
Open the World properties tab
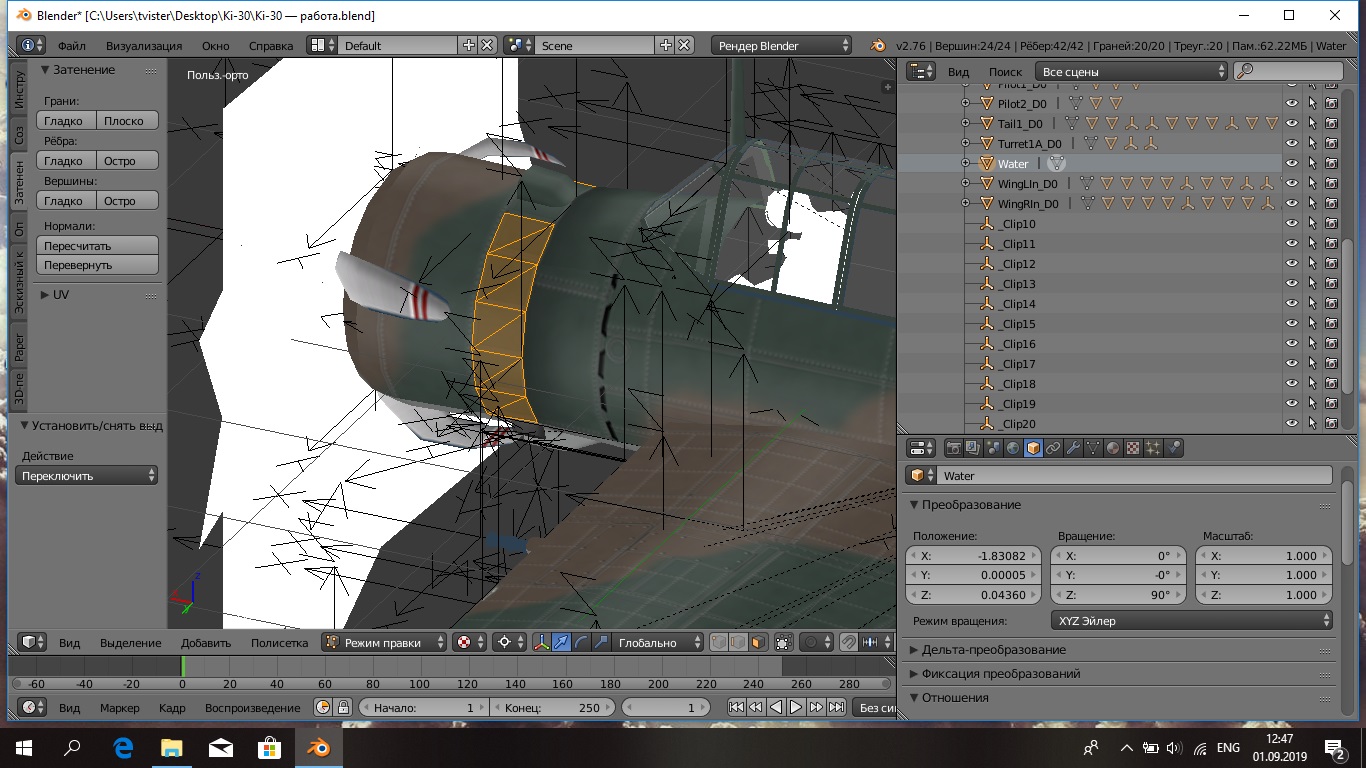1013,448
